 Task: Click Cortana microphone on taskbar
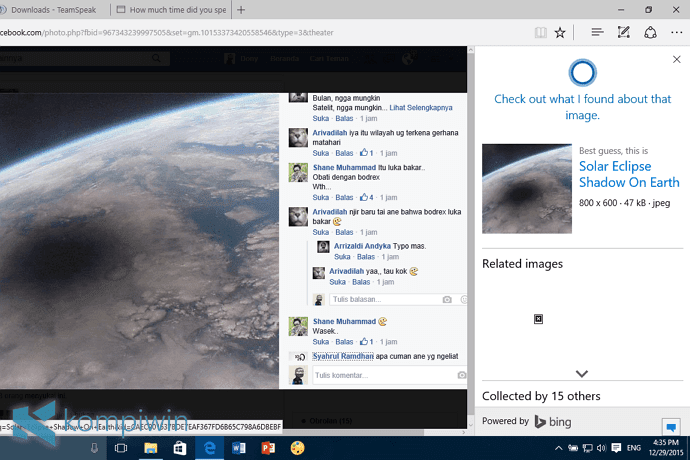click(x=94, y=448)
